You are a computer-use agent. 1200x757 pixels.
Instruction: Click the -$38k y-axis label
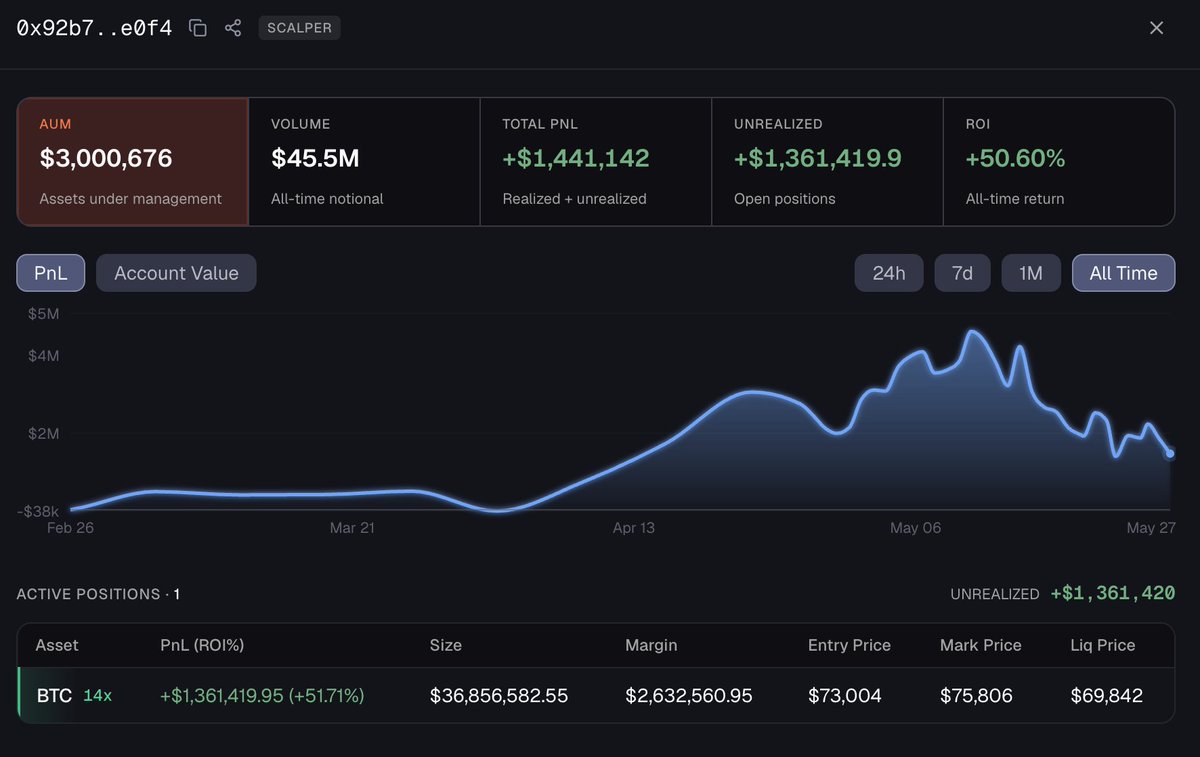39,511
